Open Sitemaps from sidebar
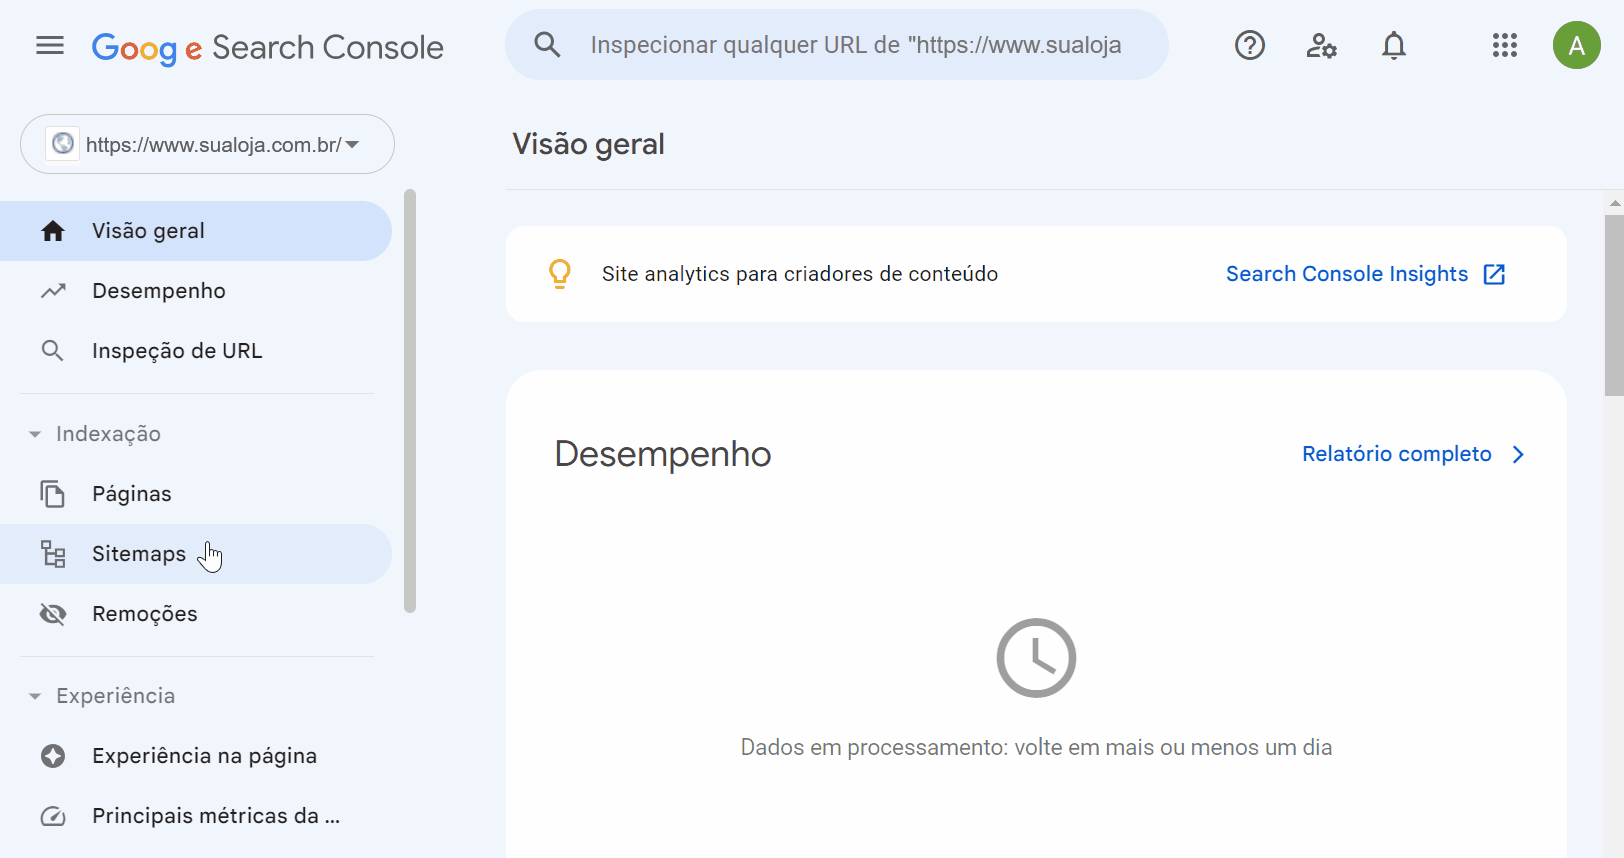 196,554
